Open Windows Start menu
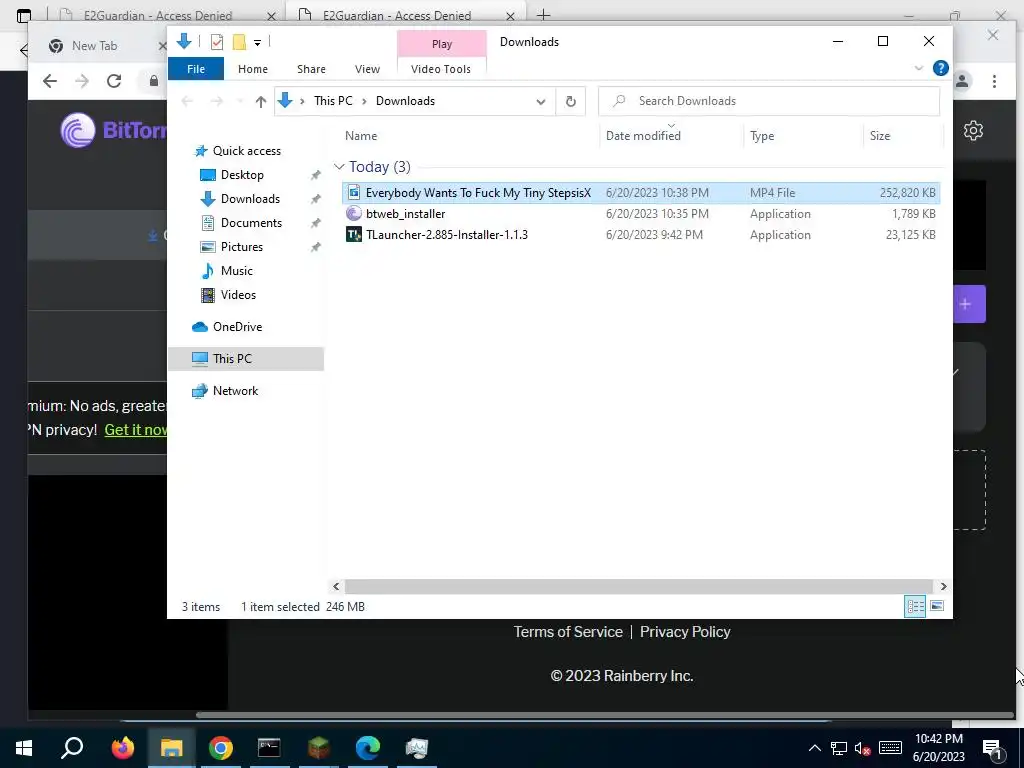This screenshot has height=768, width=1024. click(24, 748)
